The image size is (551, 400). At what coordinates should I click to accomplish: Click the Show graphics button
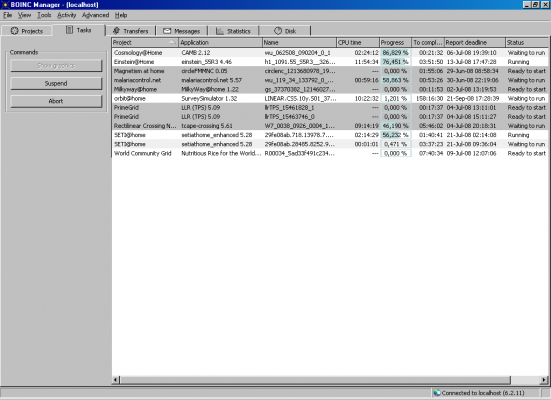click(56, 65)
